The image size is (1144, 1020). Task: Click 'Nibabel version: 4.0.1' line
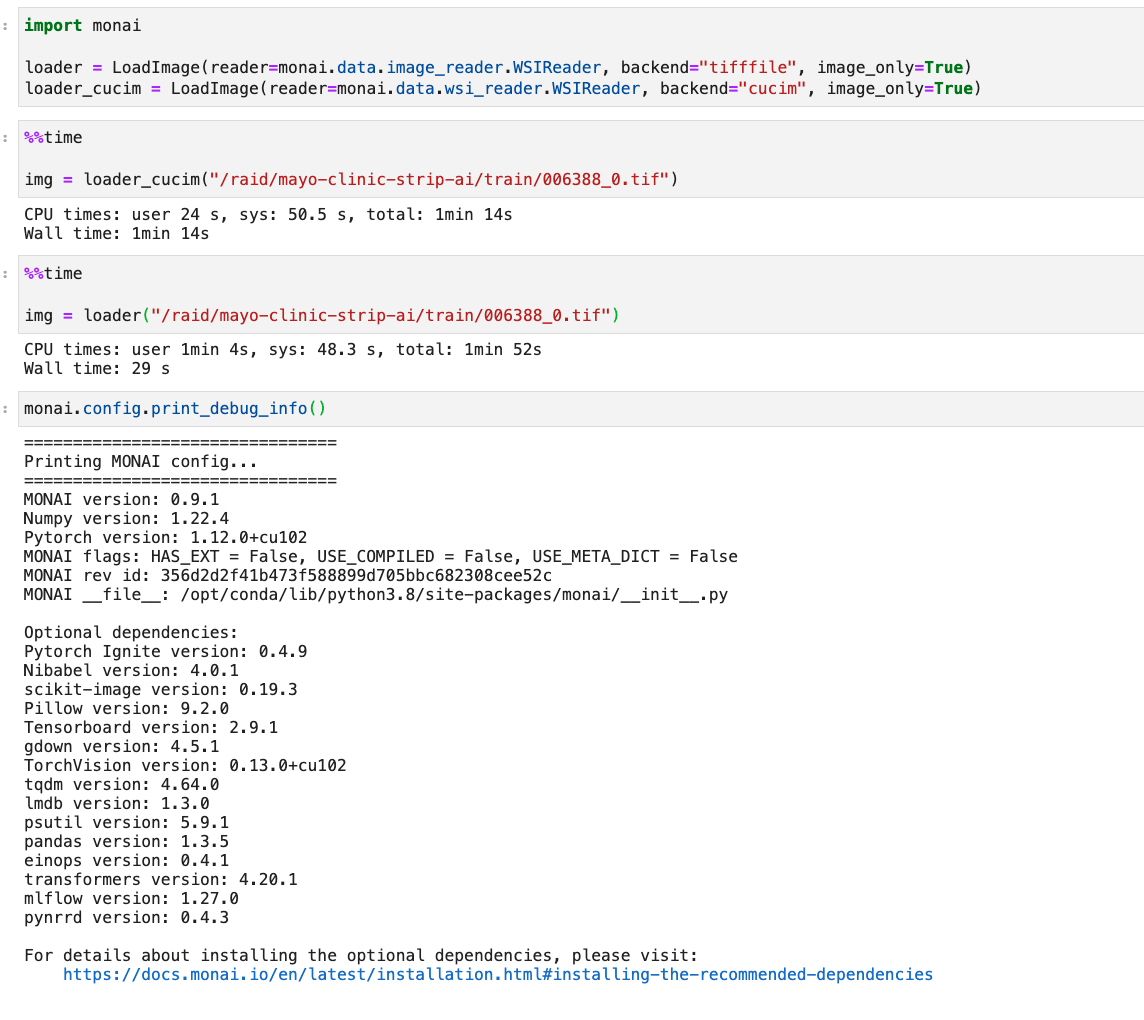(x=131, y=671)
